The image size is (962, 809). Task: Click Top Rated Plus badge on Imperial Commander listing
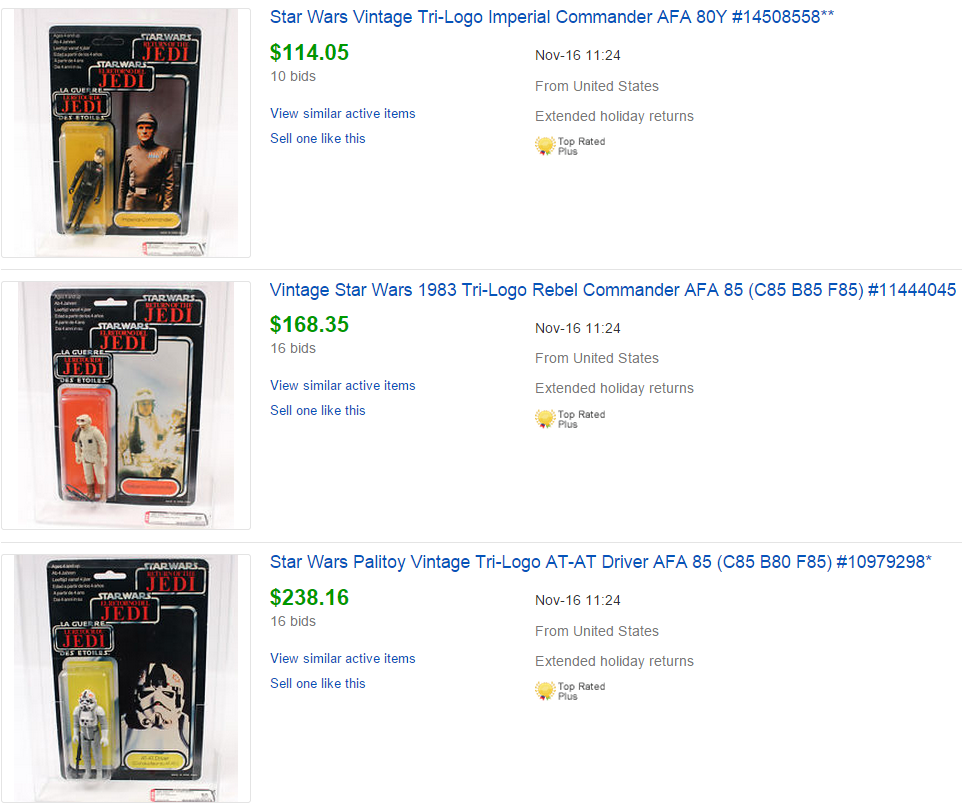click(x=570, y=146)
